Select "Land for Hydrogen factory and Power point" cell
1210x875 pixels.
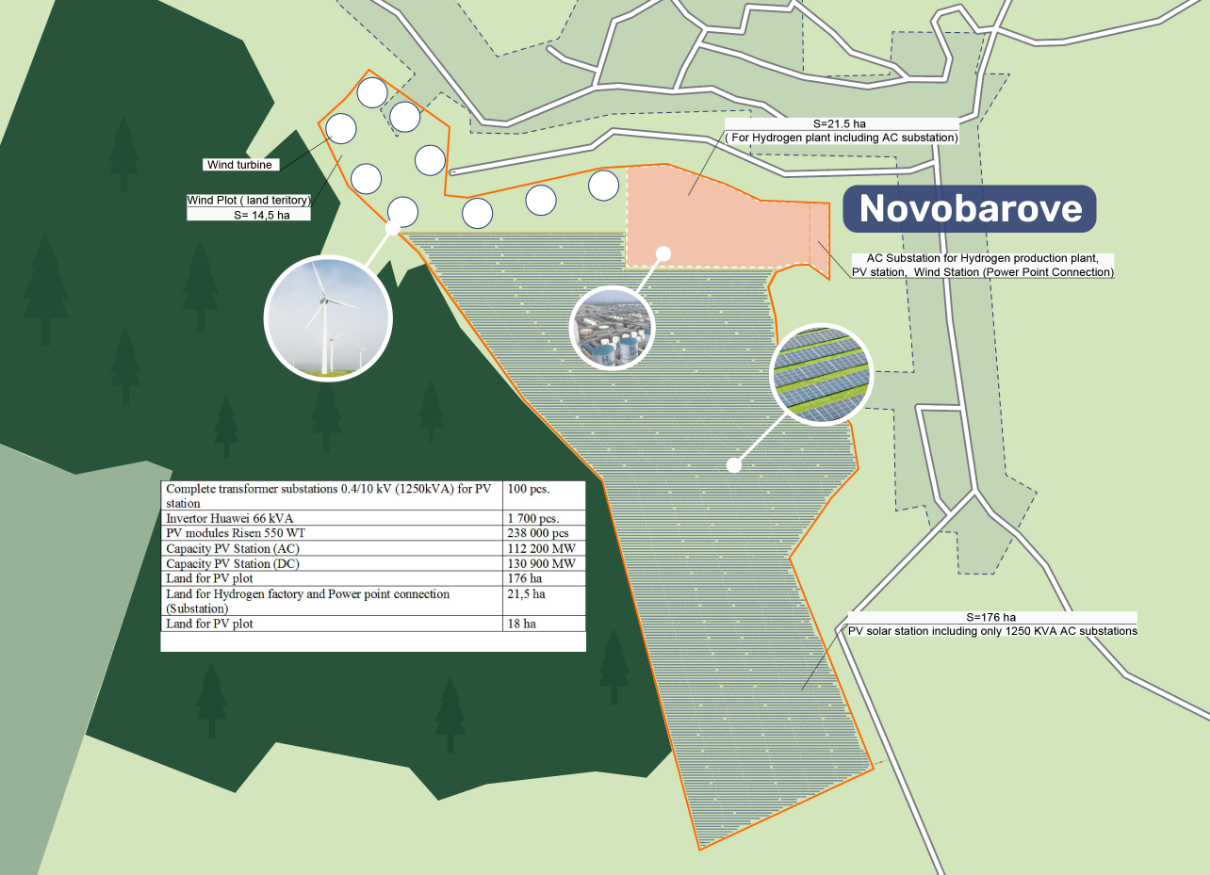332,601
